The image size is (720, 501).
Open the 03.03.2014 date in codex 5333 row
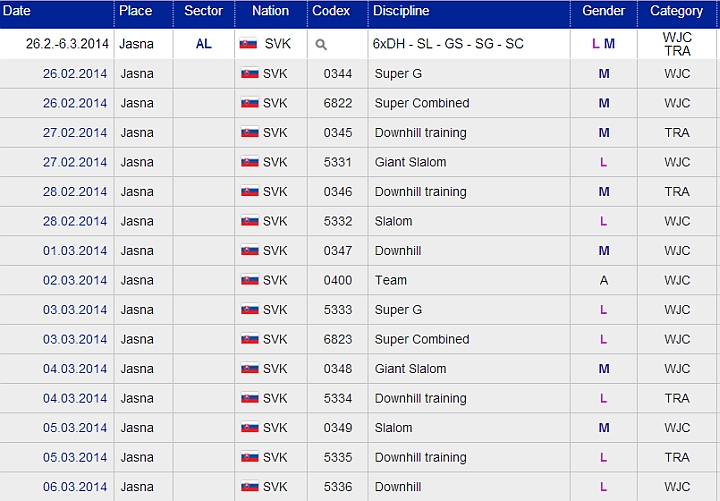click(x=75, y=310)
